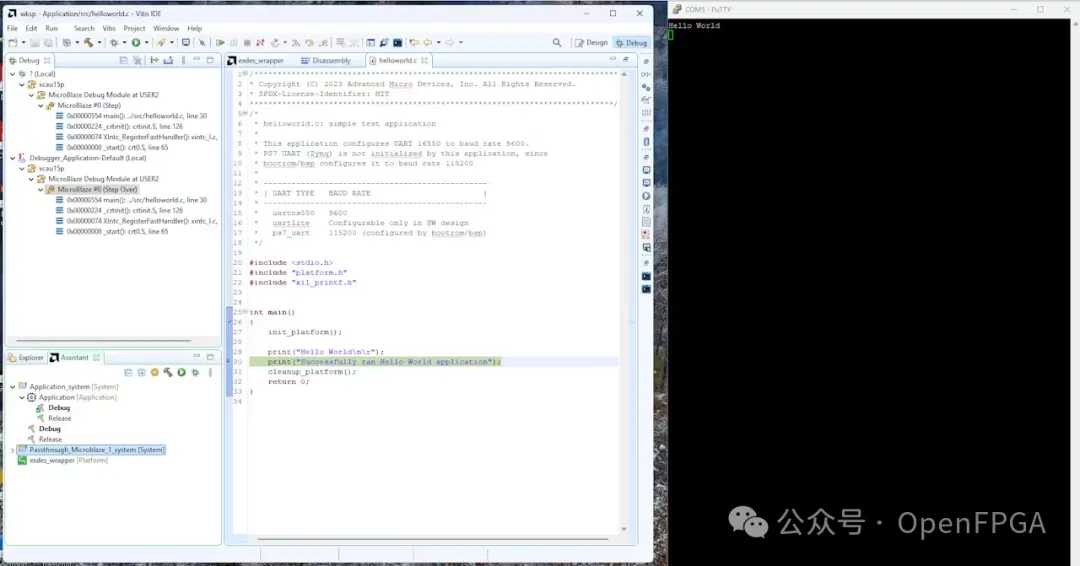
Task: Click the Resume debug icon in toolbar
Action: coord(220,43)
